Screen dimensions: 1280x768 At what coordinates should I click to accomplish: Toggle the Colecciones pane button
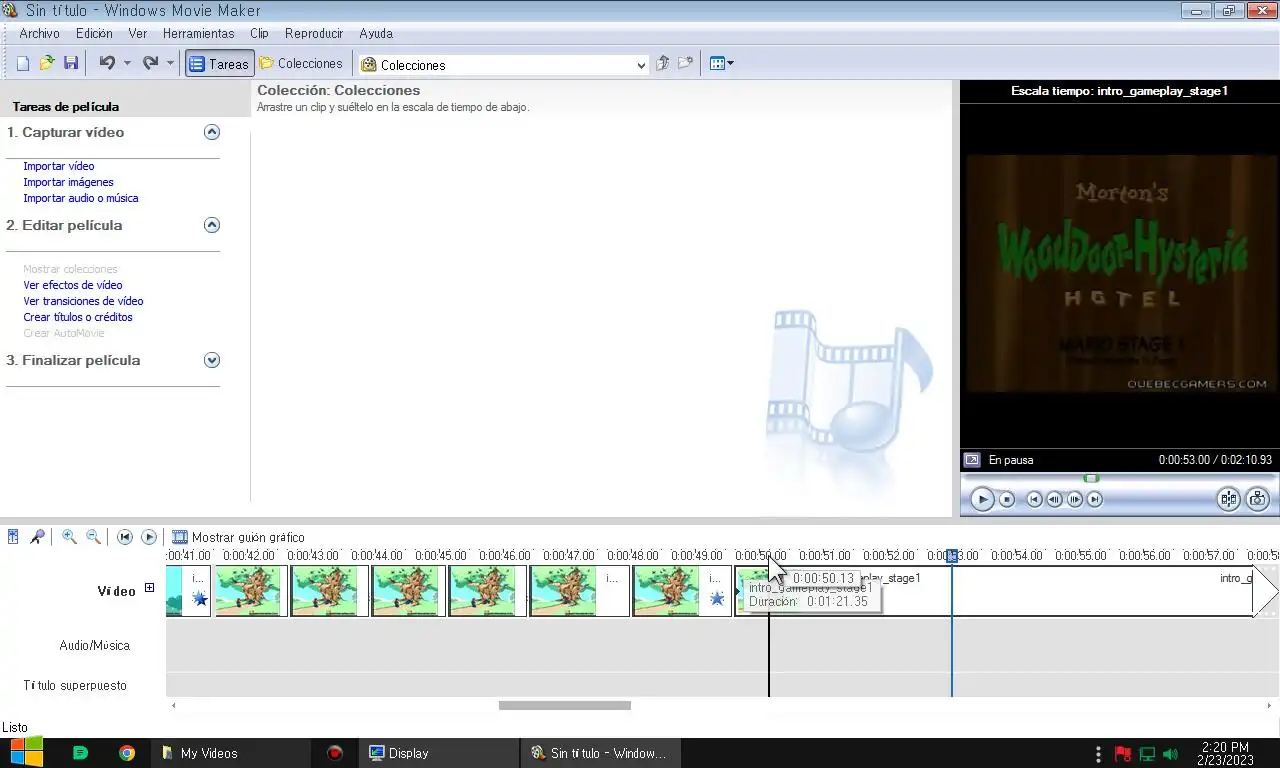(x=300, y=63)
